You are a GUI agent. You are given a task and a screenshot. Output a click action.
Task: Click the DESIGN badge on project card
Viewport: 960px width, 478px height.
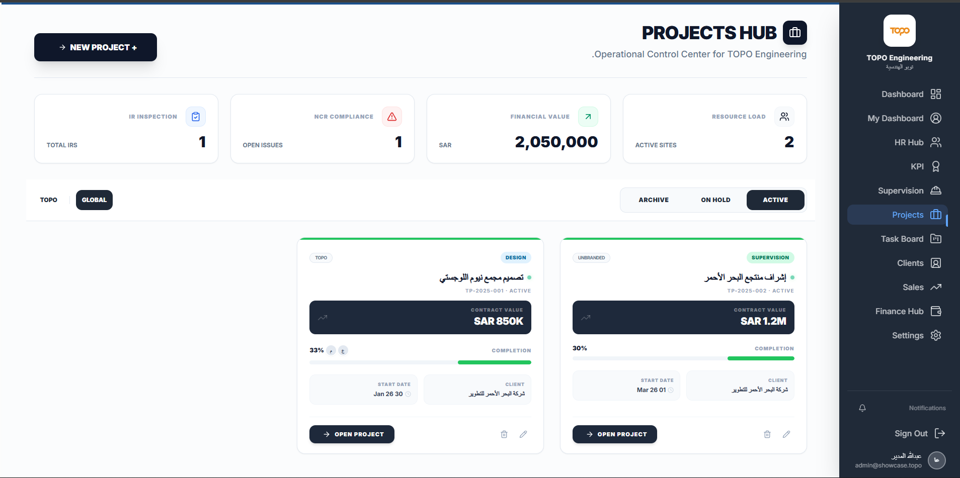(x=516, y=258)
